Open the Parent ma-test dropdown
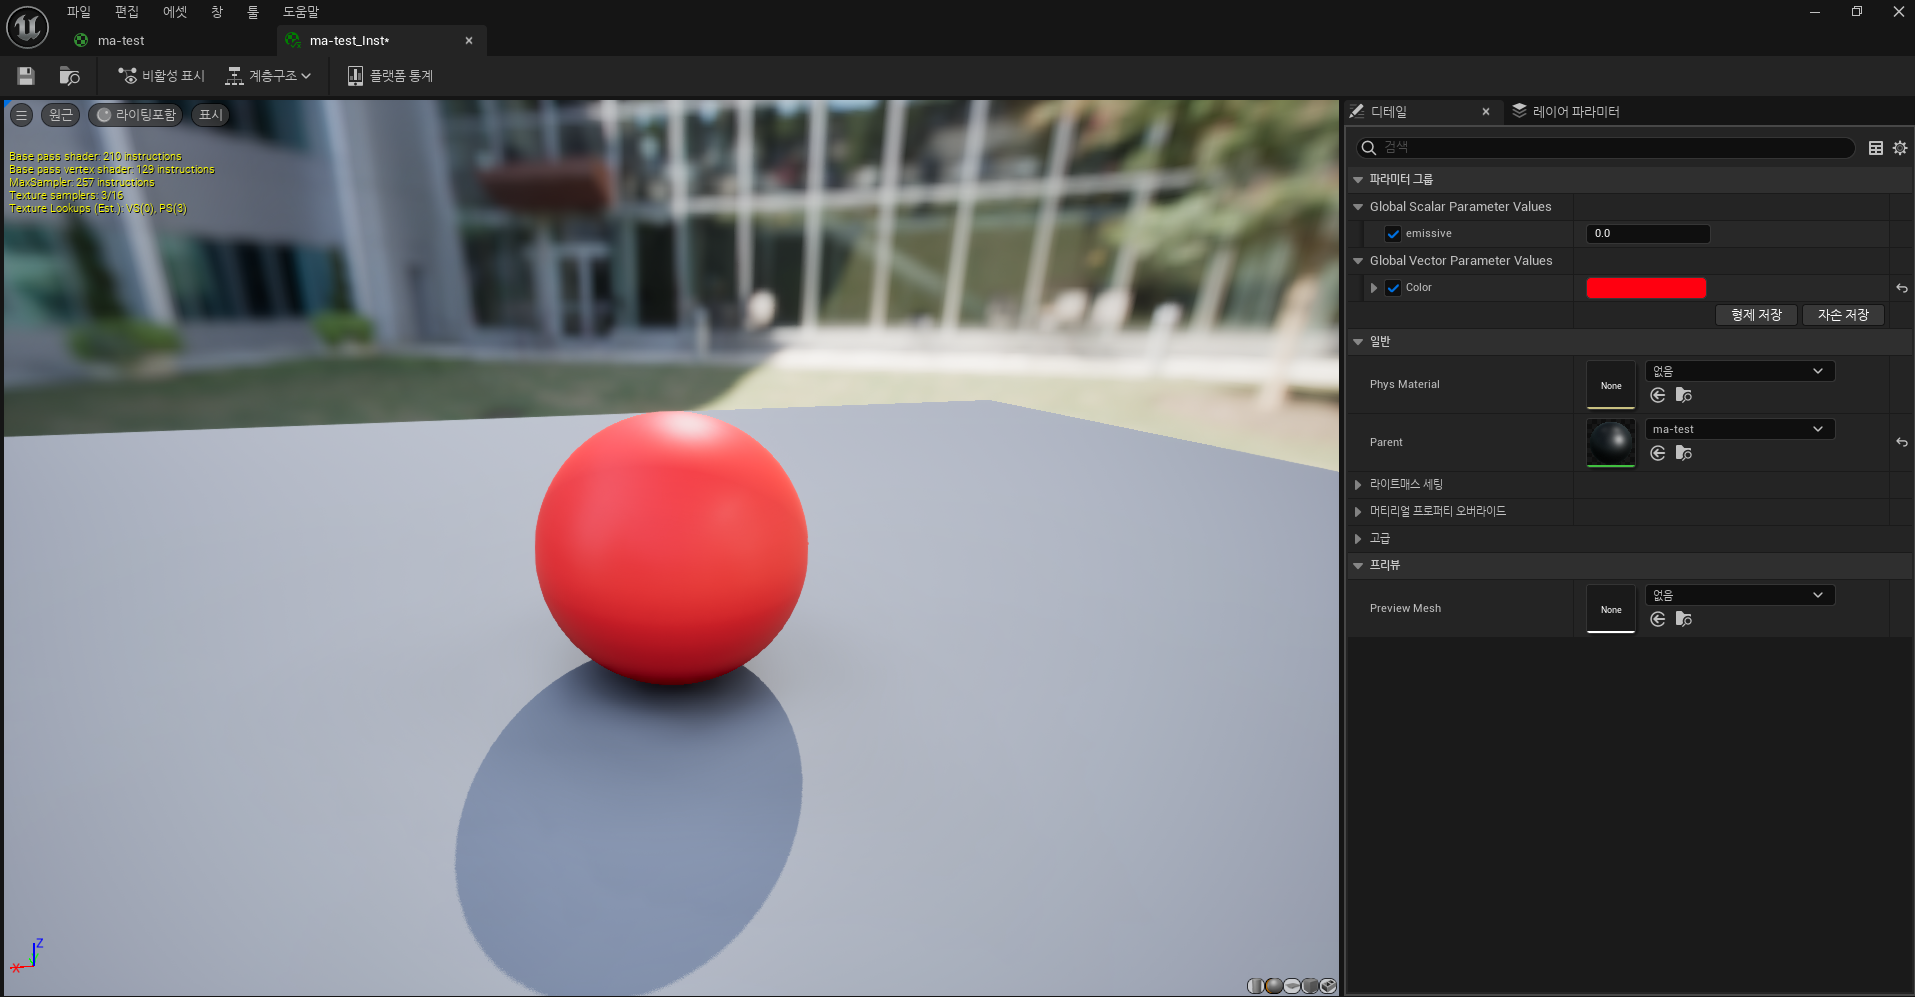 pos(1740,429)
